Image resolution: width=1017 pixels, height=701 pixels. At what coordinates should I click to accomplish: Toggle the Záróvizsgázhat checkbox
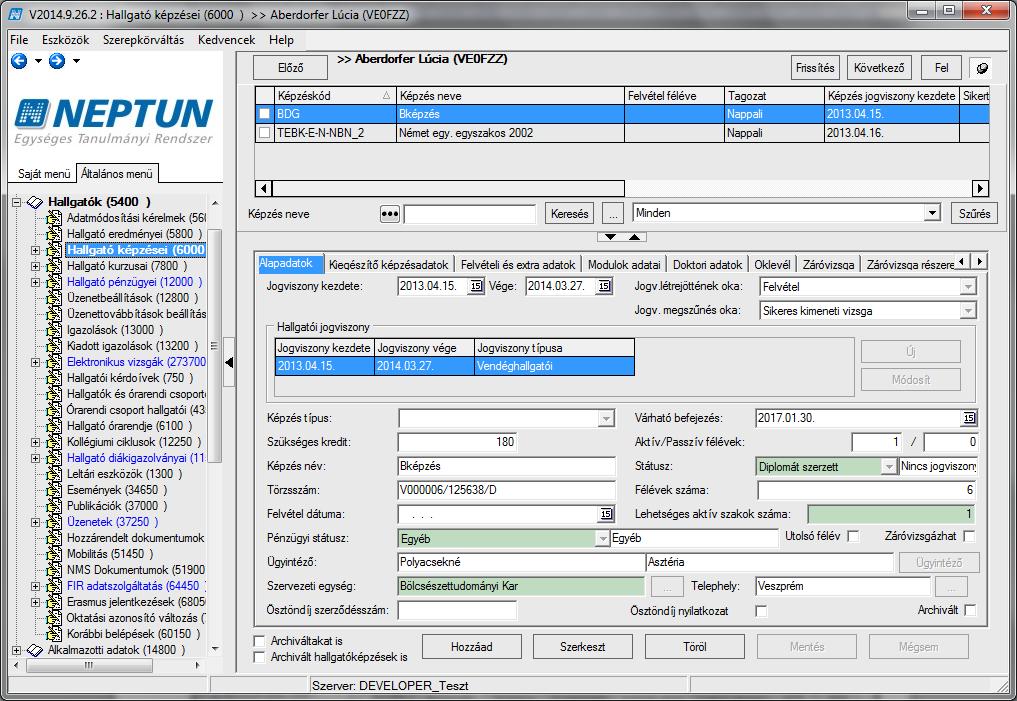tap(969, 536)
